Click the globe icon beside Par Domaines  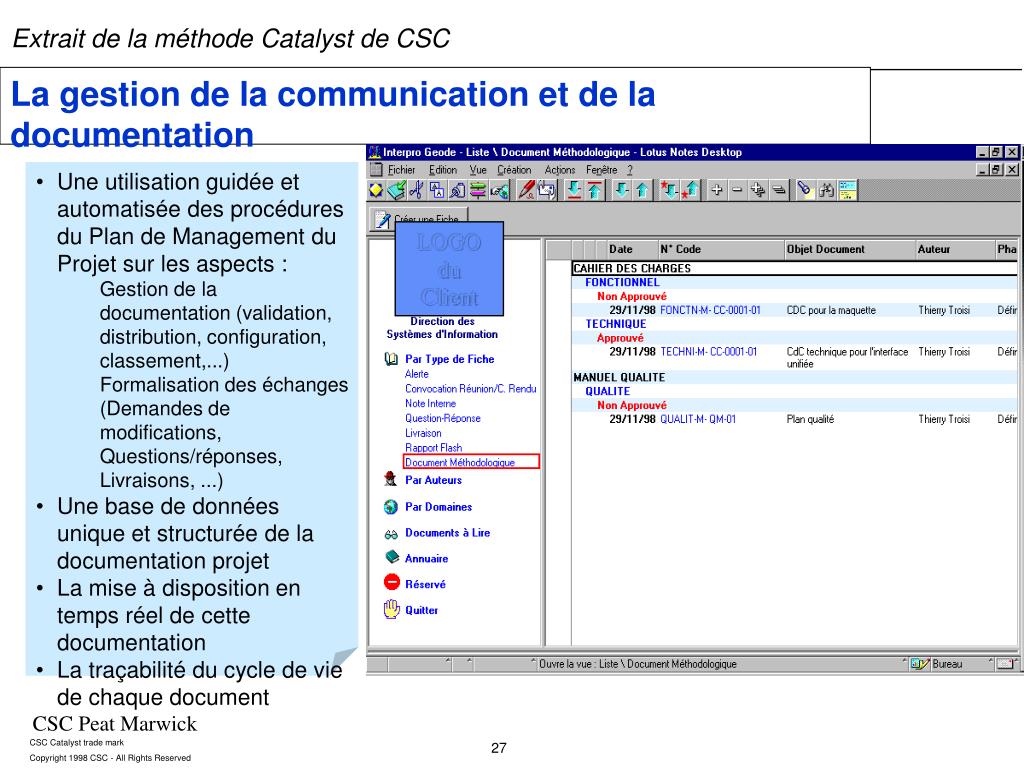[391, 507]
